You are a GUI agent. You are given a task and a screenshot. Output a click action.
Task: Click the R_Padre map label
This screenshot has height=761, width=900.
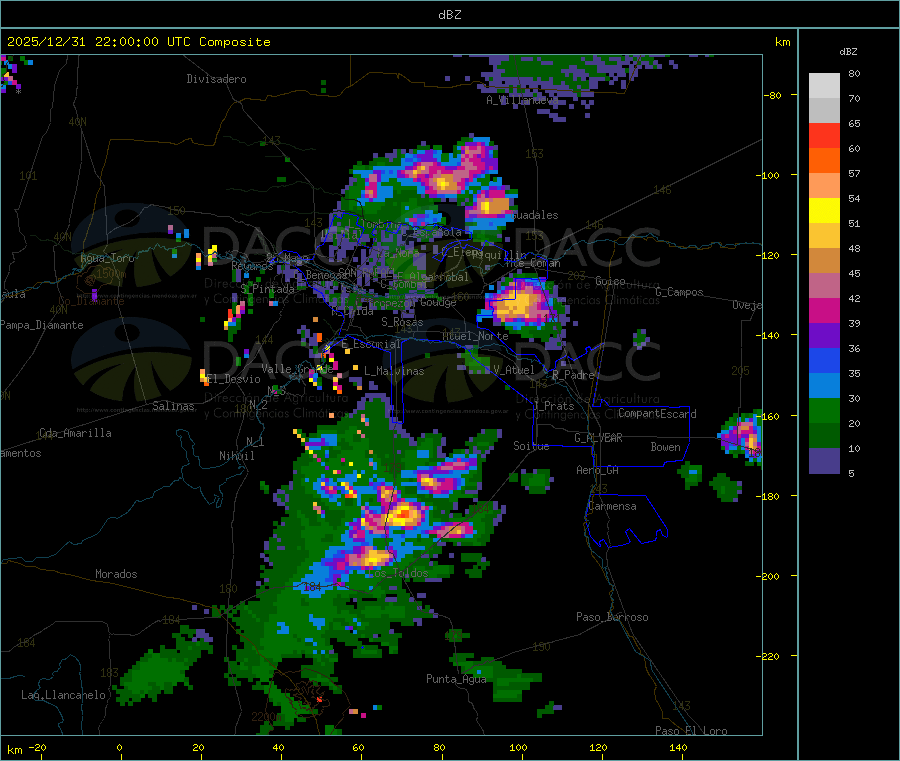coord(573,375)
